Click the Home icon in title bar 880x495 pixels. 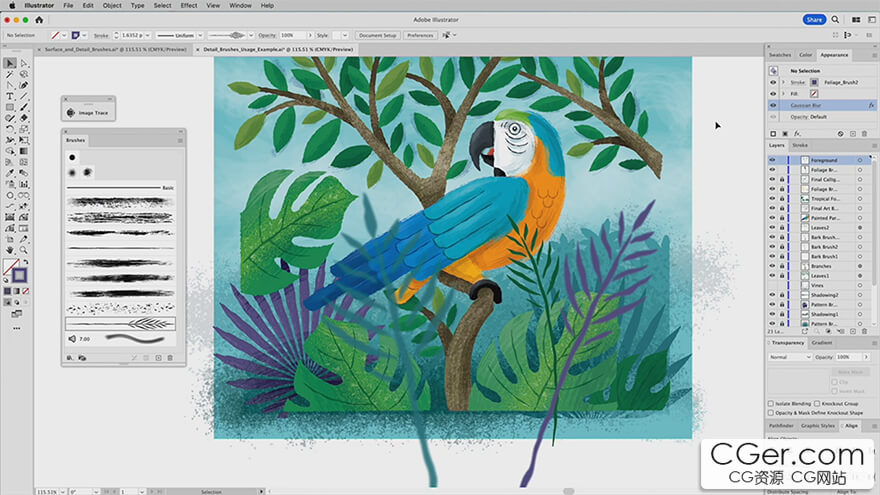click(x=39, y=20)
